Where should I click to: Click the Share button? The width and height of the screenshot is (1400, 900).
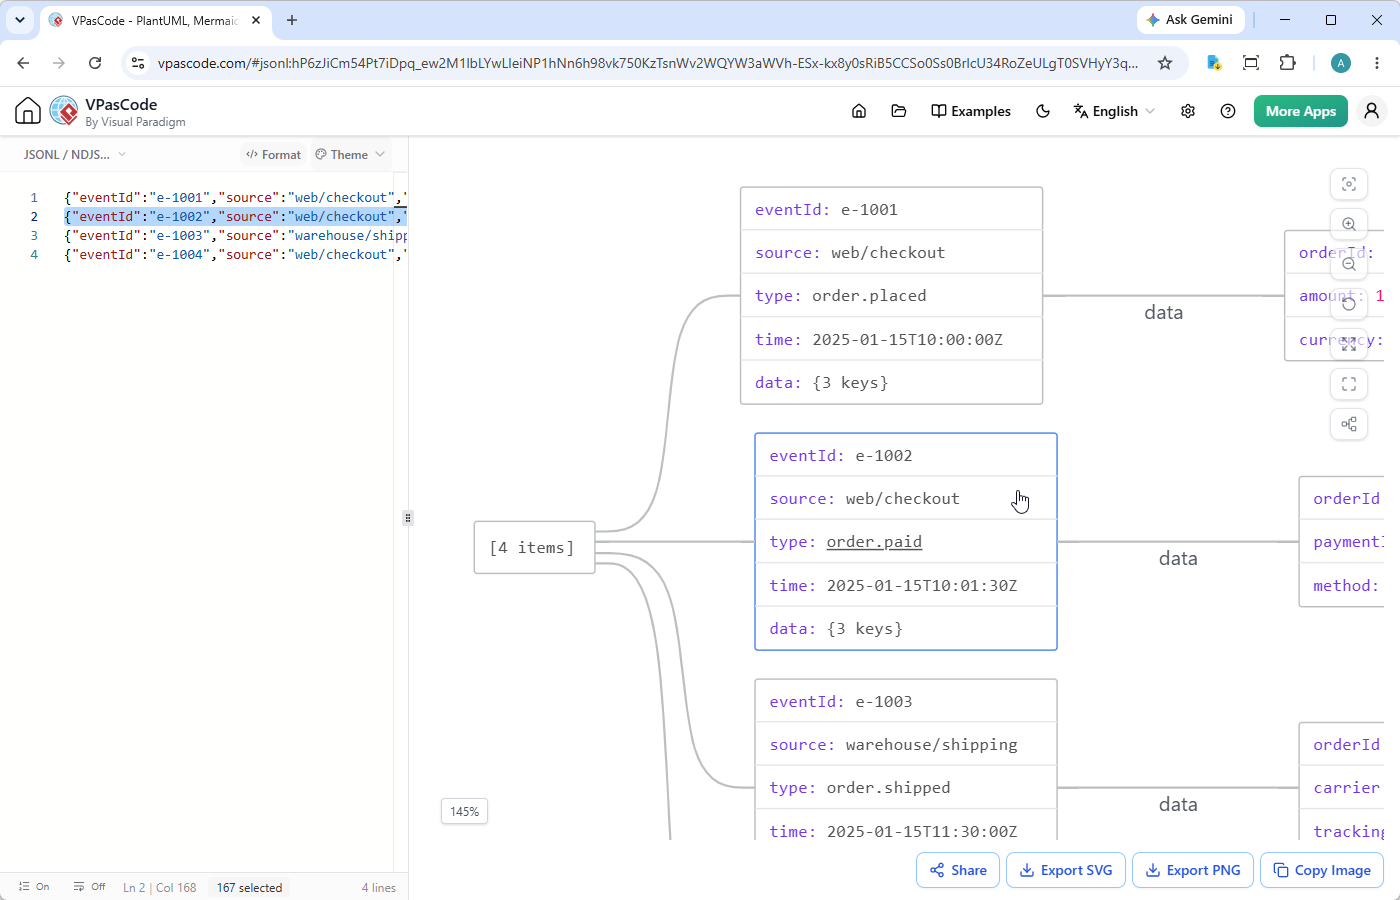click(958, 870)
